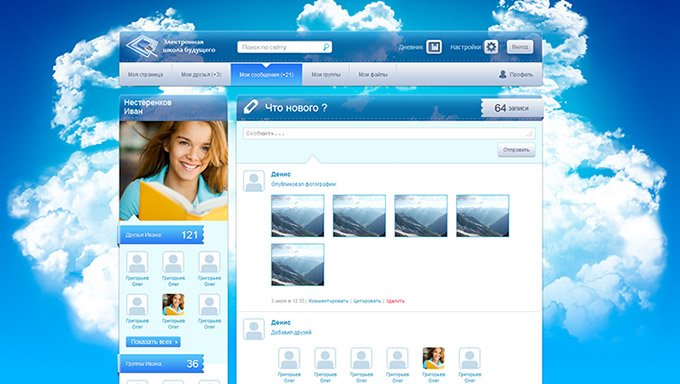Open the Мои друзья (+3) tab
The image size is (680, 384).
click(x=201, y=75)
